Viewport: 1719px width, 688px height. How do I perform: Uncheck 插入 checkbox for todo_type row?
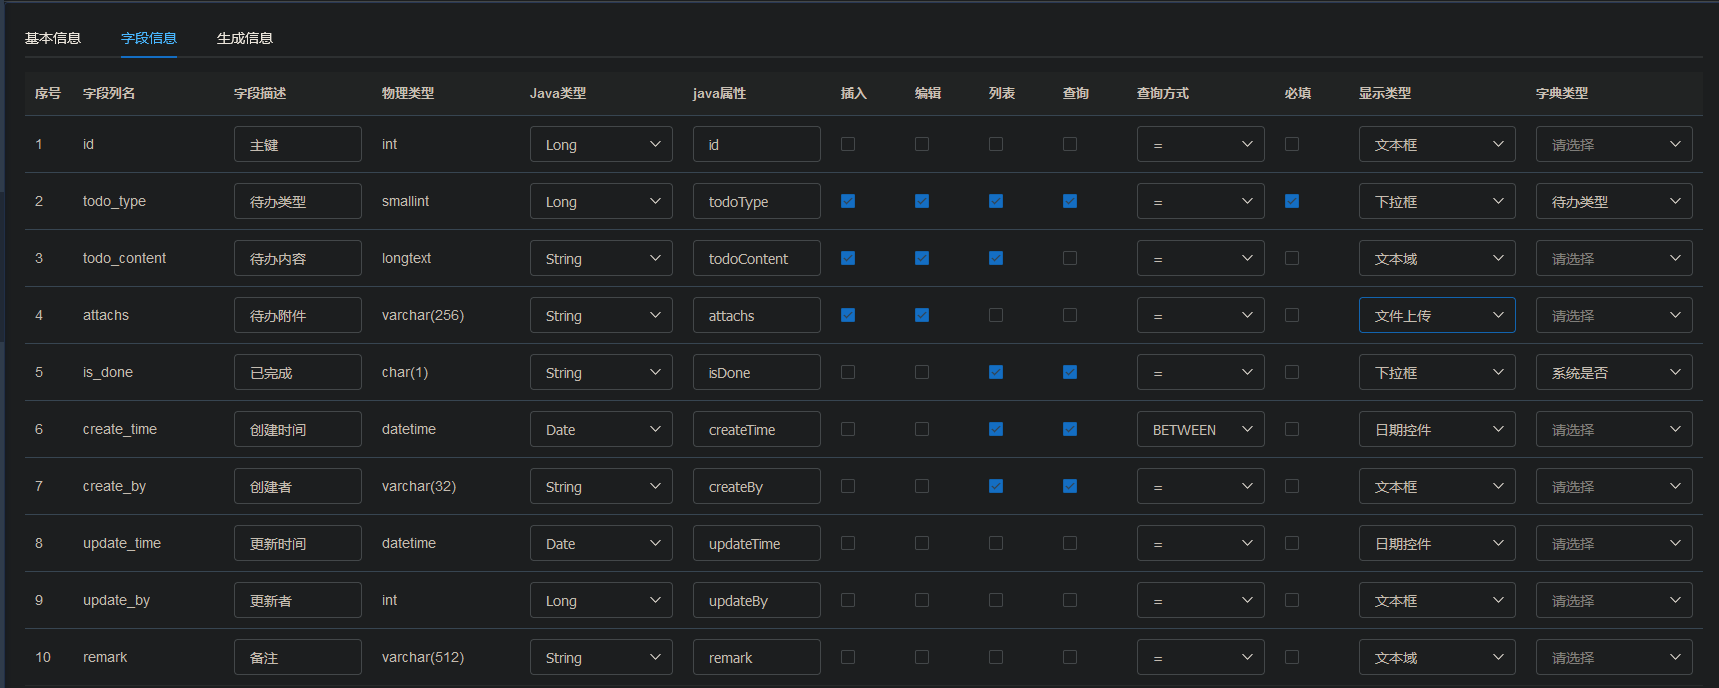(x=848, y=201)
